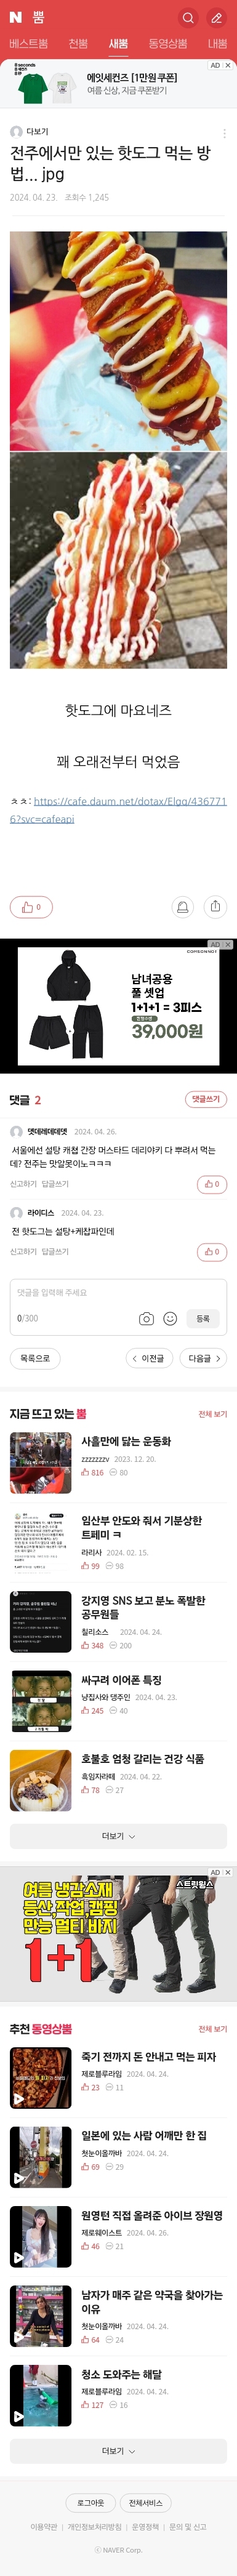
Task: Attach a photo with the camera icon
Action: [x=146, y=1319]
